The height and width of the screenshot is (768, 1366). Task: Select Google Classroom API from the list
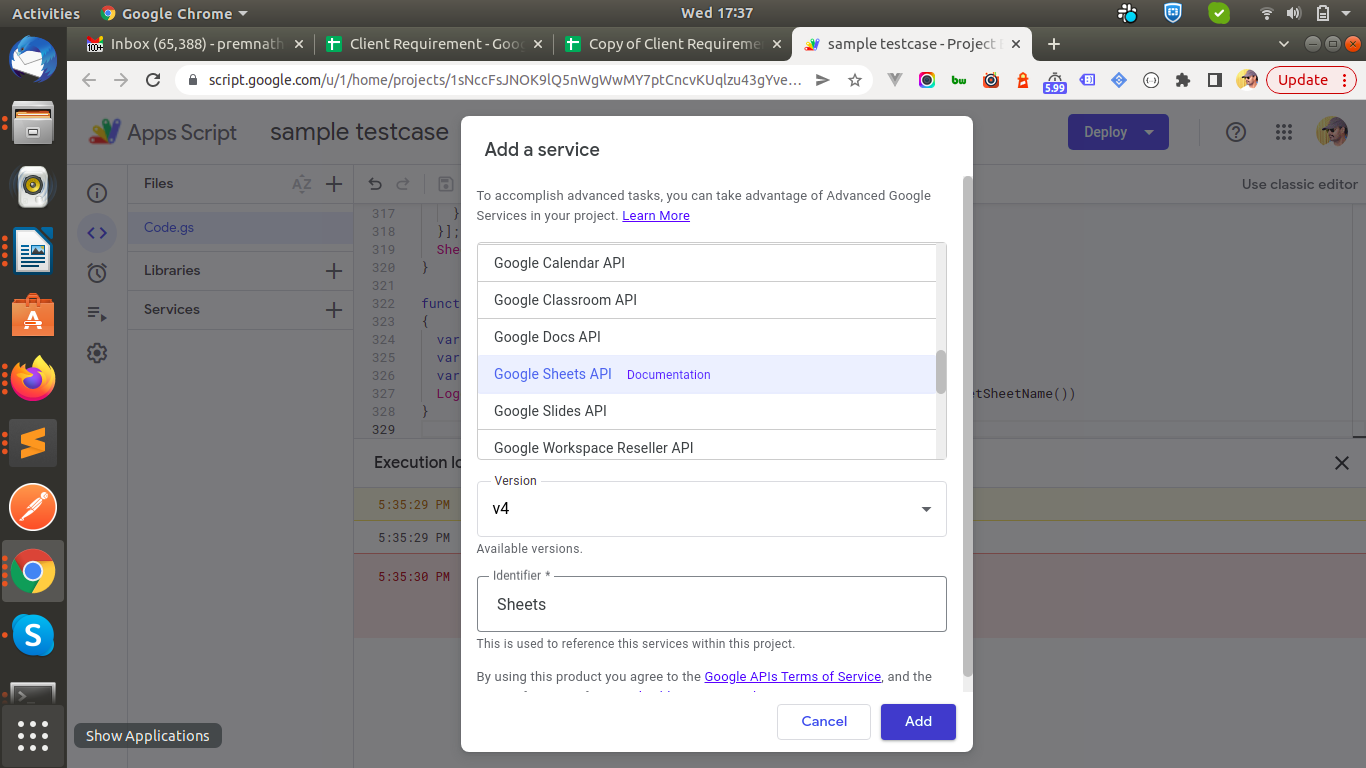[x=707, y=300]
